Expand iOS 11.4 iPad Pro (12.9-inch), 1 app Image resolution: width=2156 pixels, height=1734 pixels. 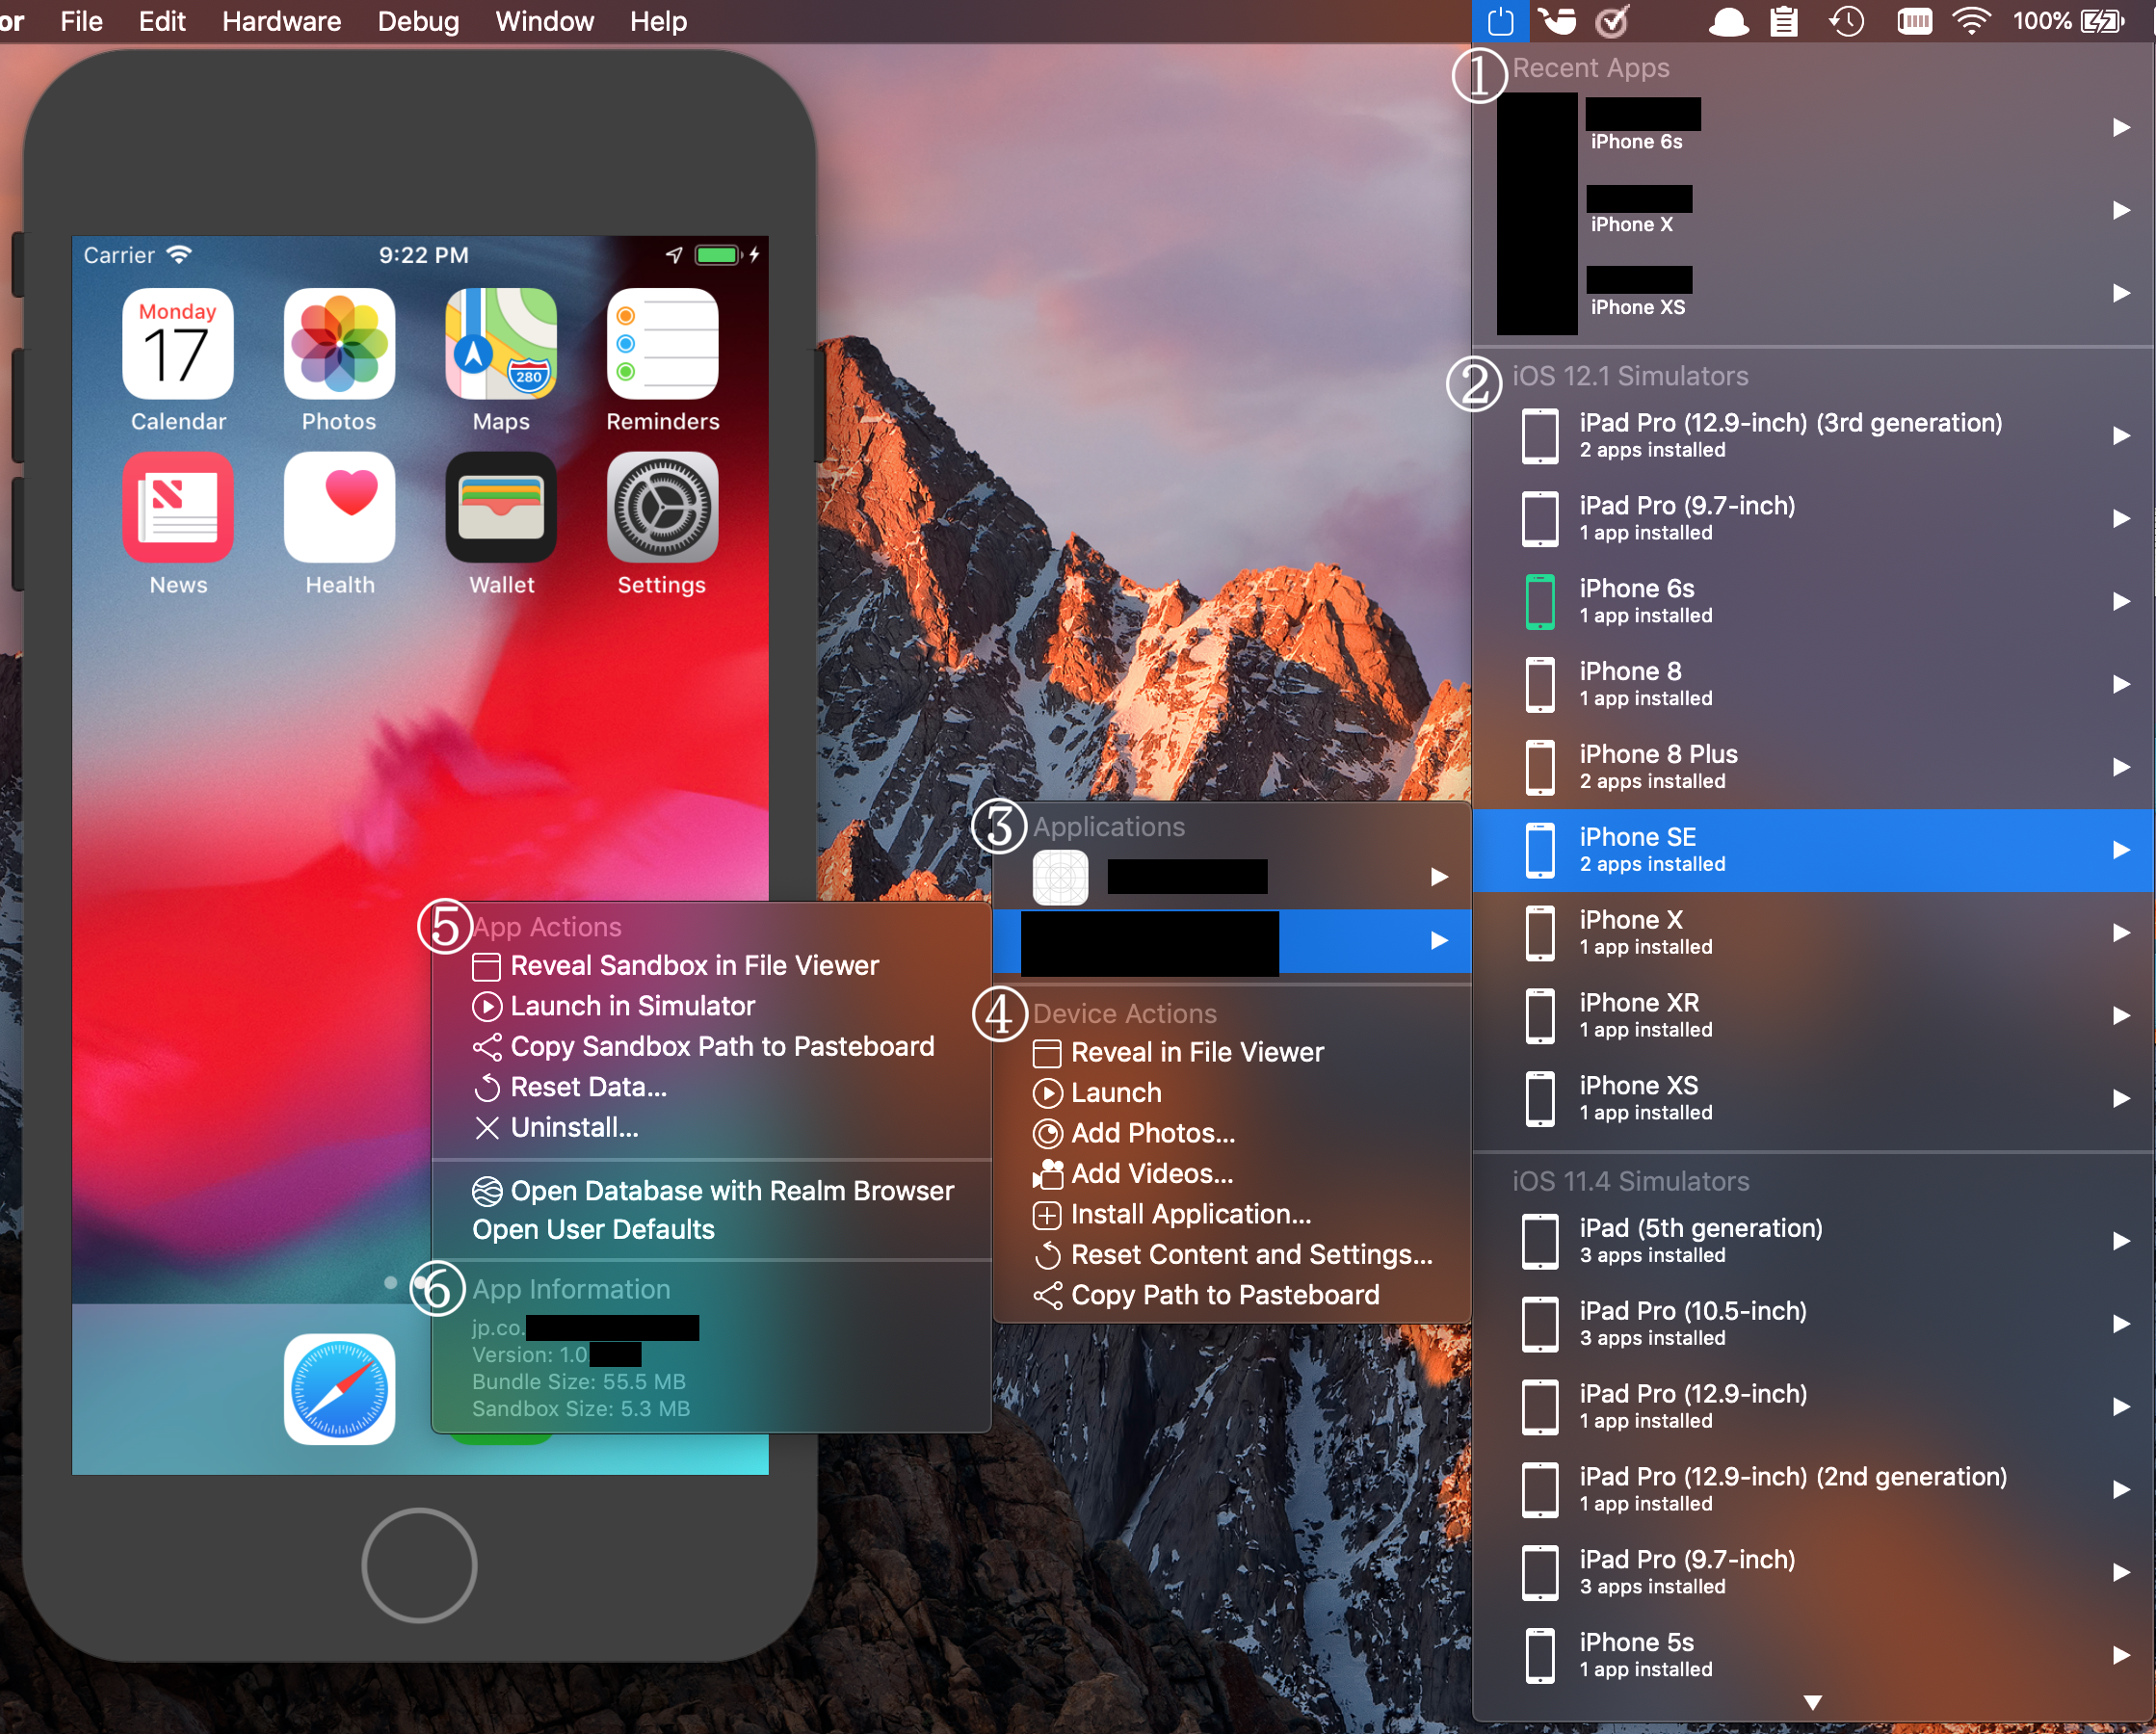pyautogui.click(x=1813, y=1407)
